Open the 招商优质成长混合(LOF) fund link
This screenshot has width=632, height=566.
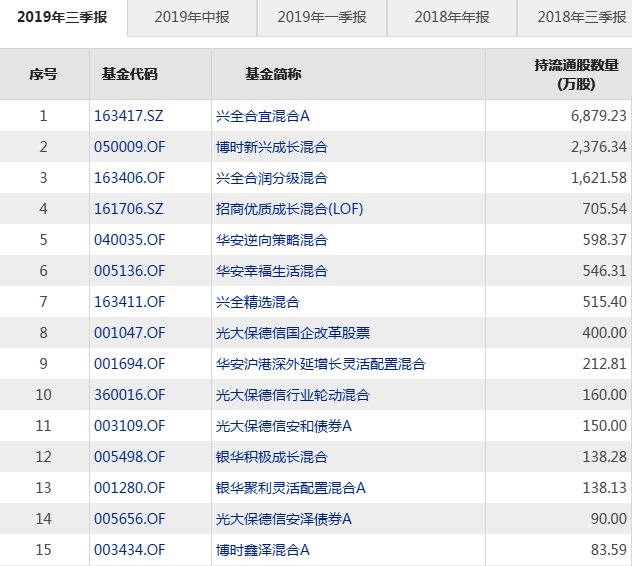point(289,209)
